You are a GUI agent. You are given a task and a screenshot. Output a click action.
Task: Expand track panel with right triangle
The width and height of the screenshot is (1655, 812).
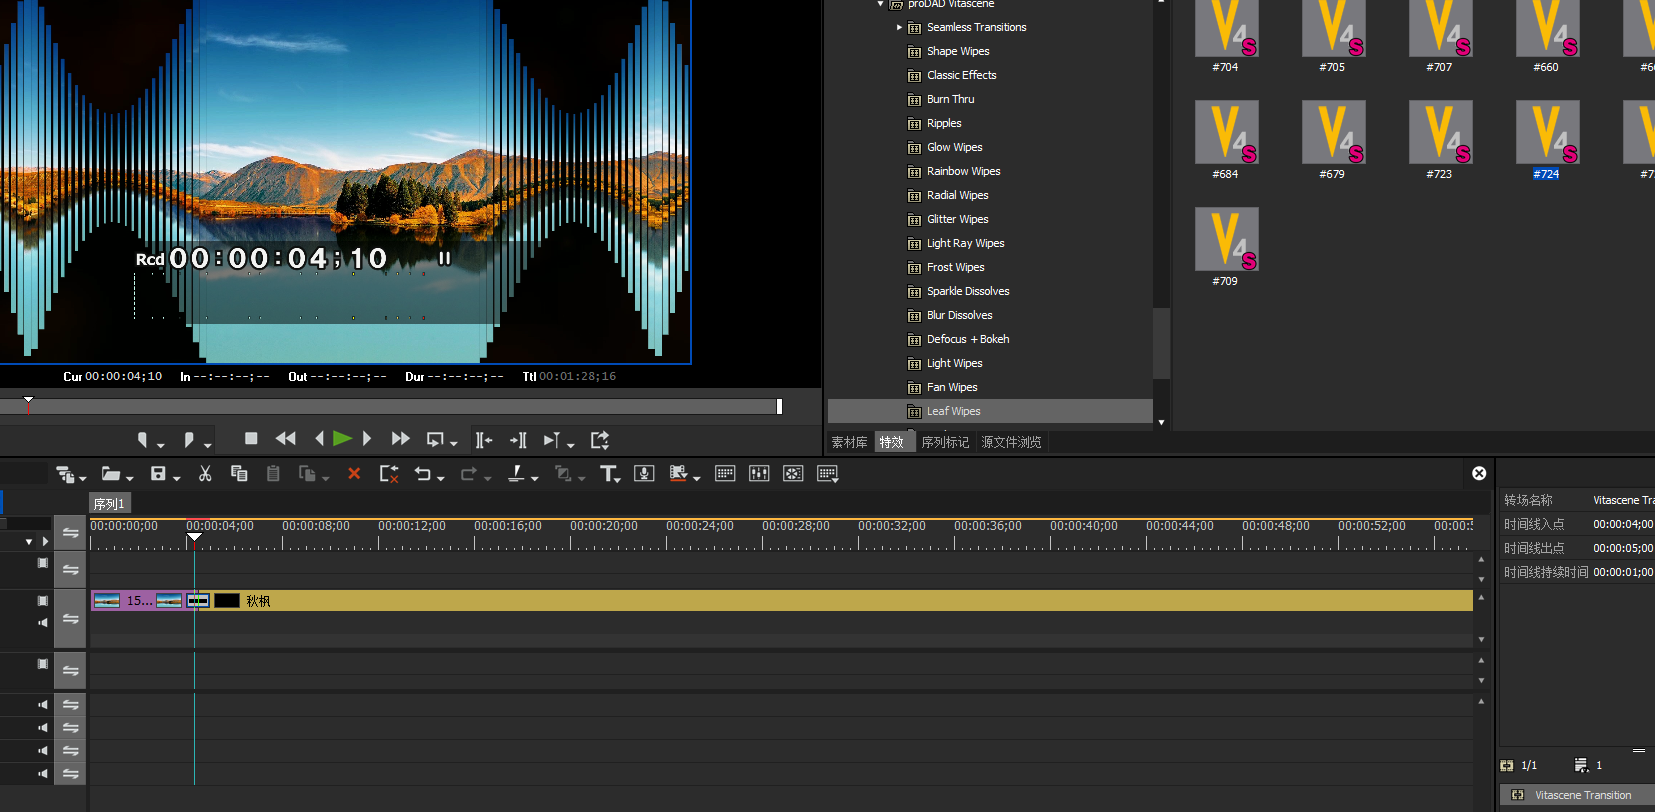pyautogui.click(x=45, y=541)
